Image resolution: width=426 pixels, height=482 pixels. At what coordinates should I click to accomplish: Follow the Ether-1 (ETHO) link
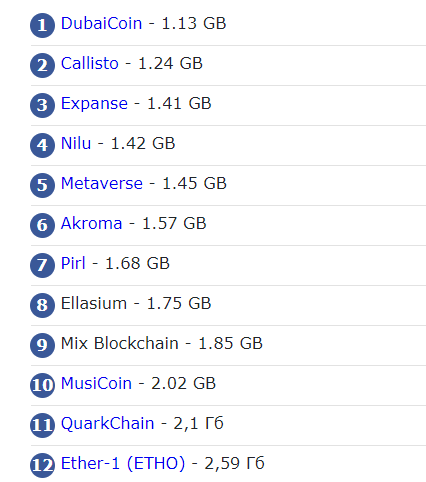click(123, 463)
